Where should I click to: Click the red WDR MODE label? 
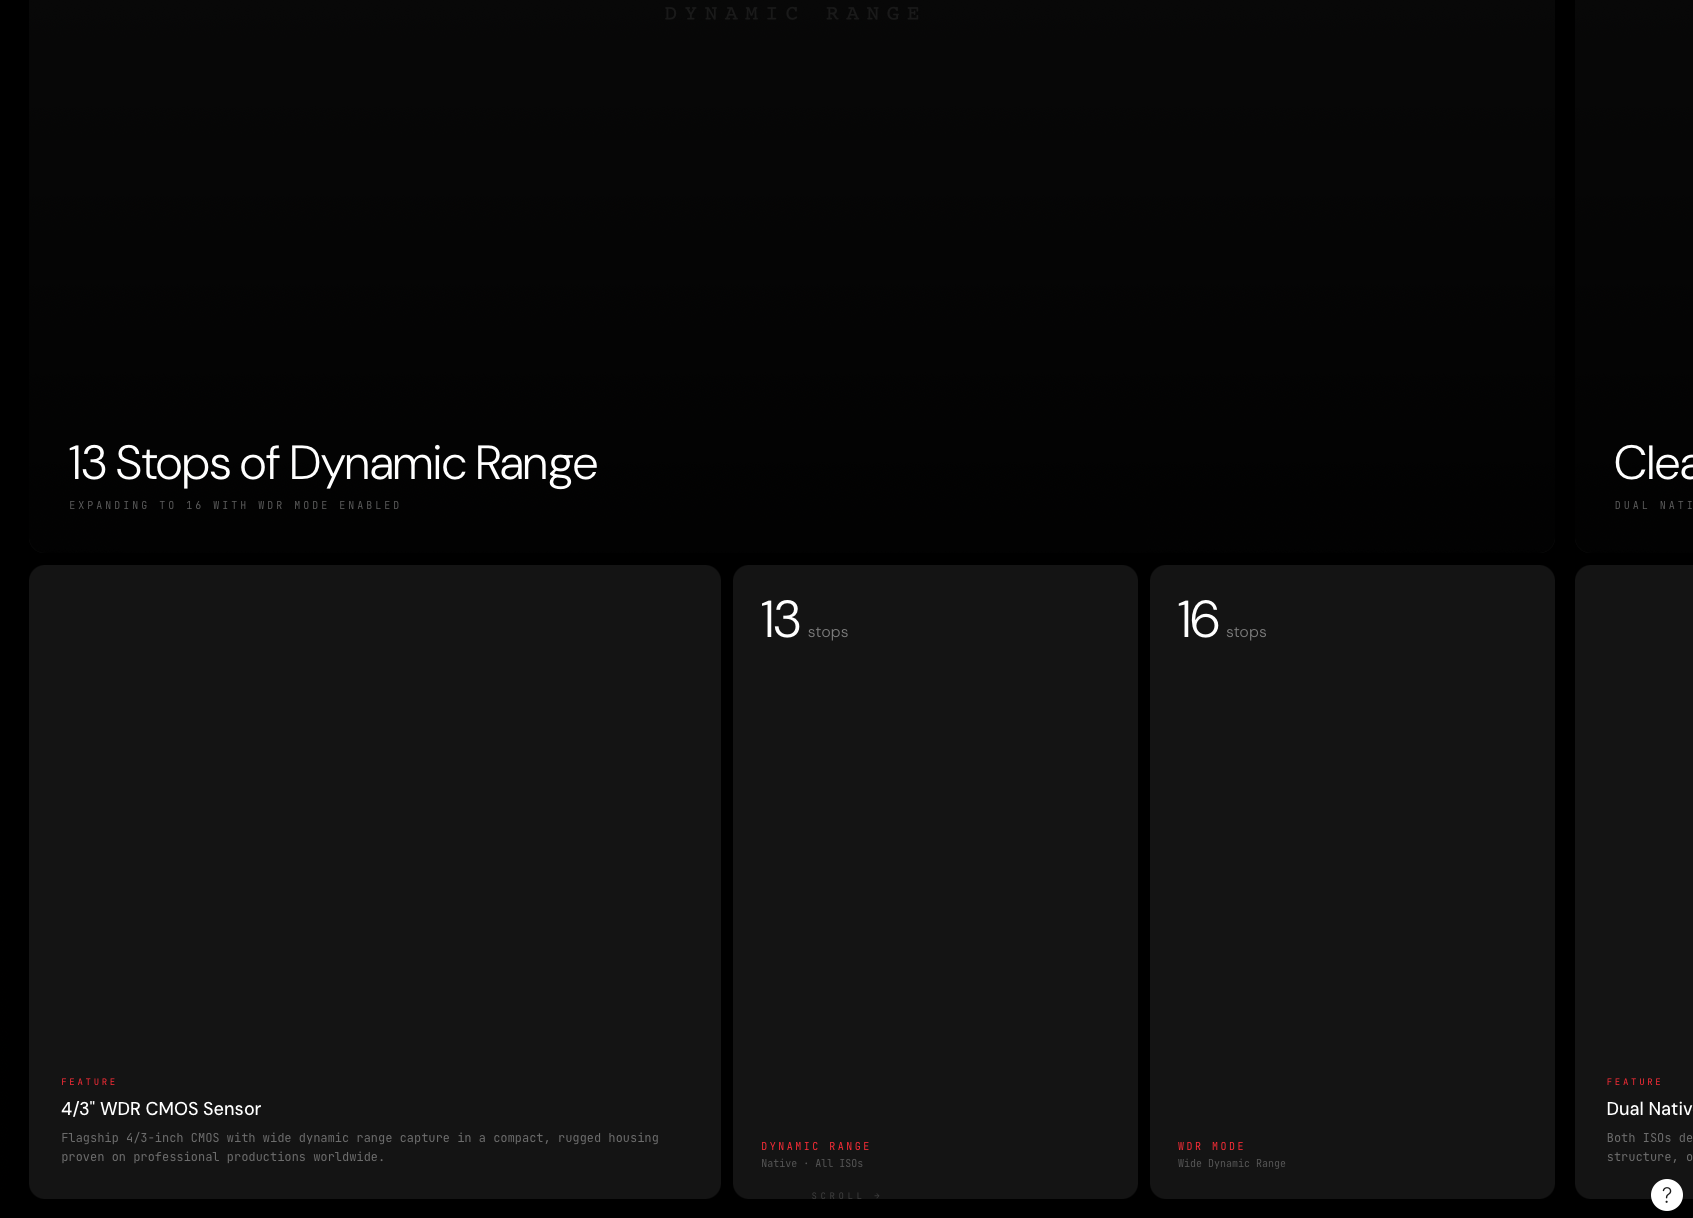point(1211,1146)
